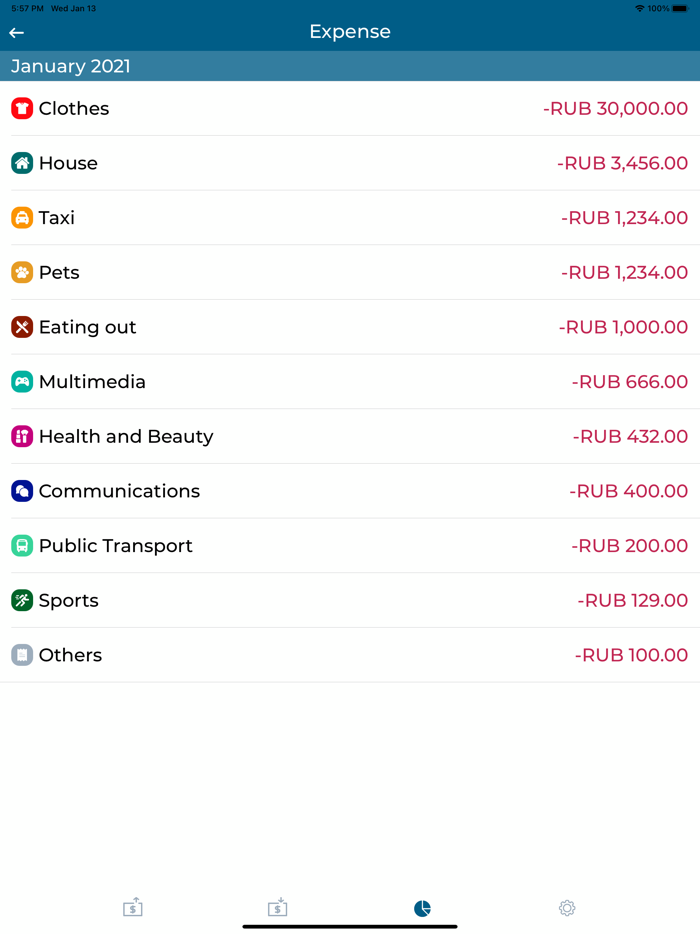Select the pie chart statistics tab

click(422, 908)
